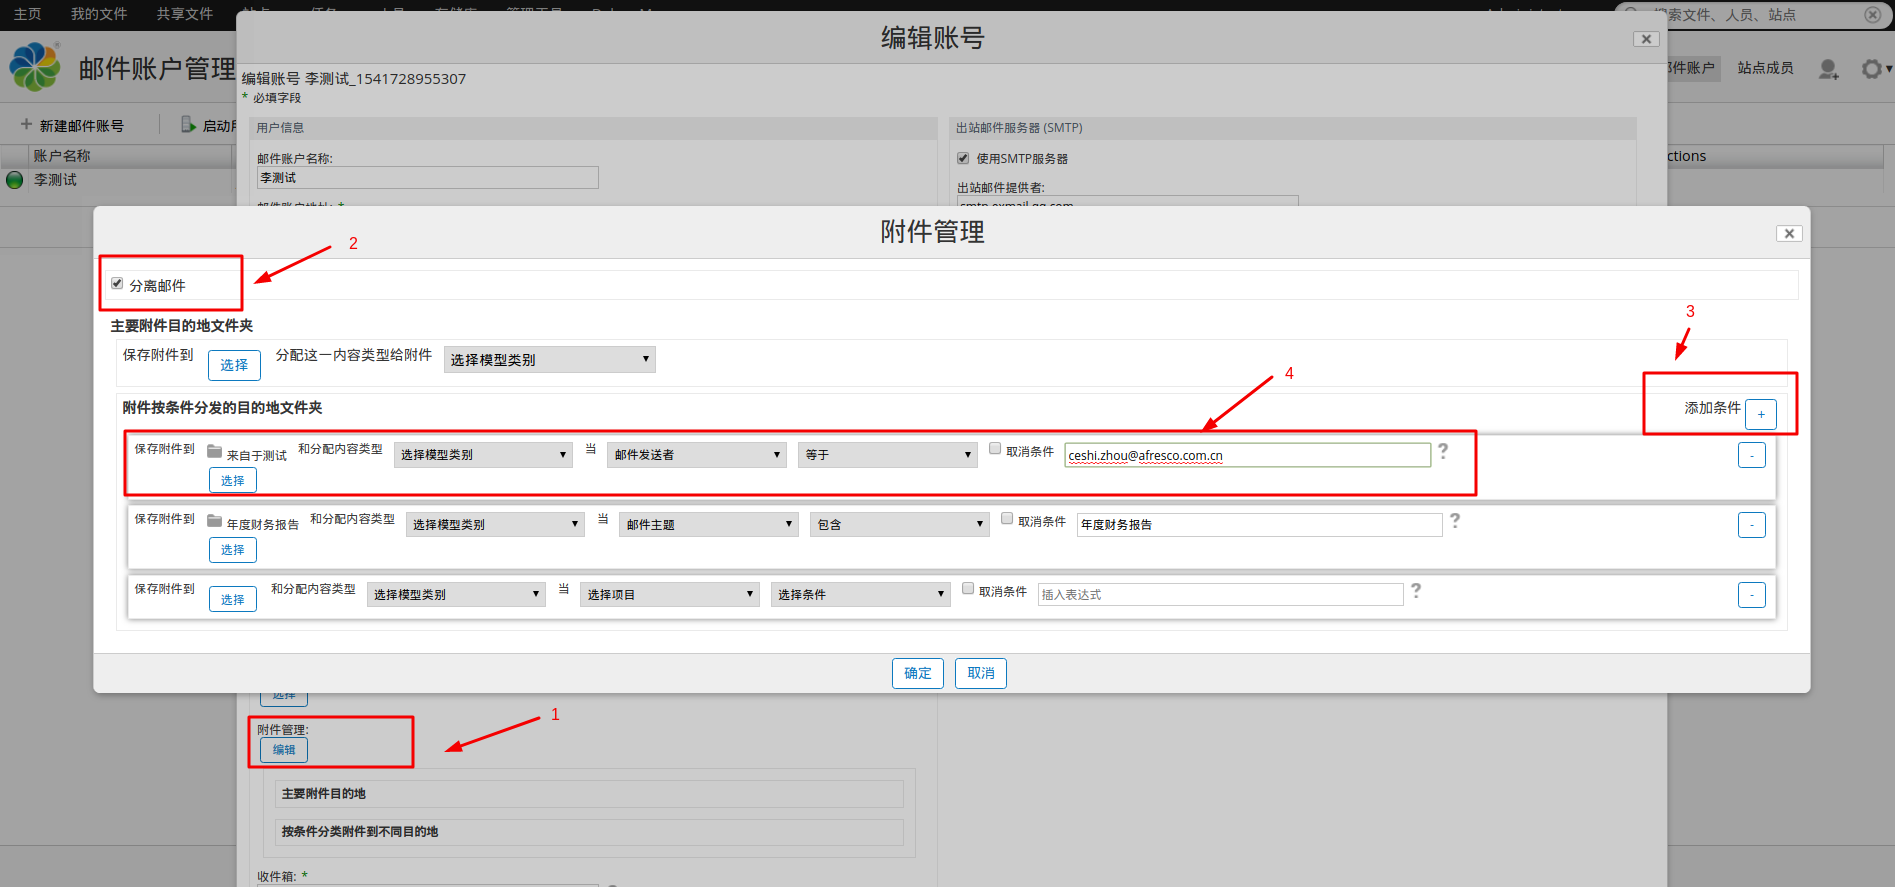Screen dimensions: 1895x887
Task: Click help question mark beside ceshi.zhou email field
Action: click(1443, 452)
